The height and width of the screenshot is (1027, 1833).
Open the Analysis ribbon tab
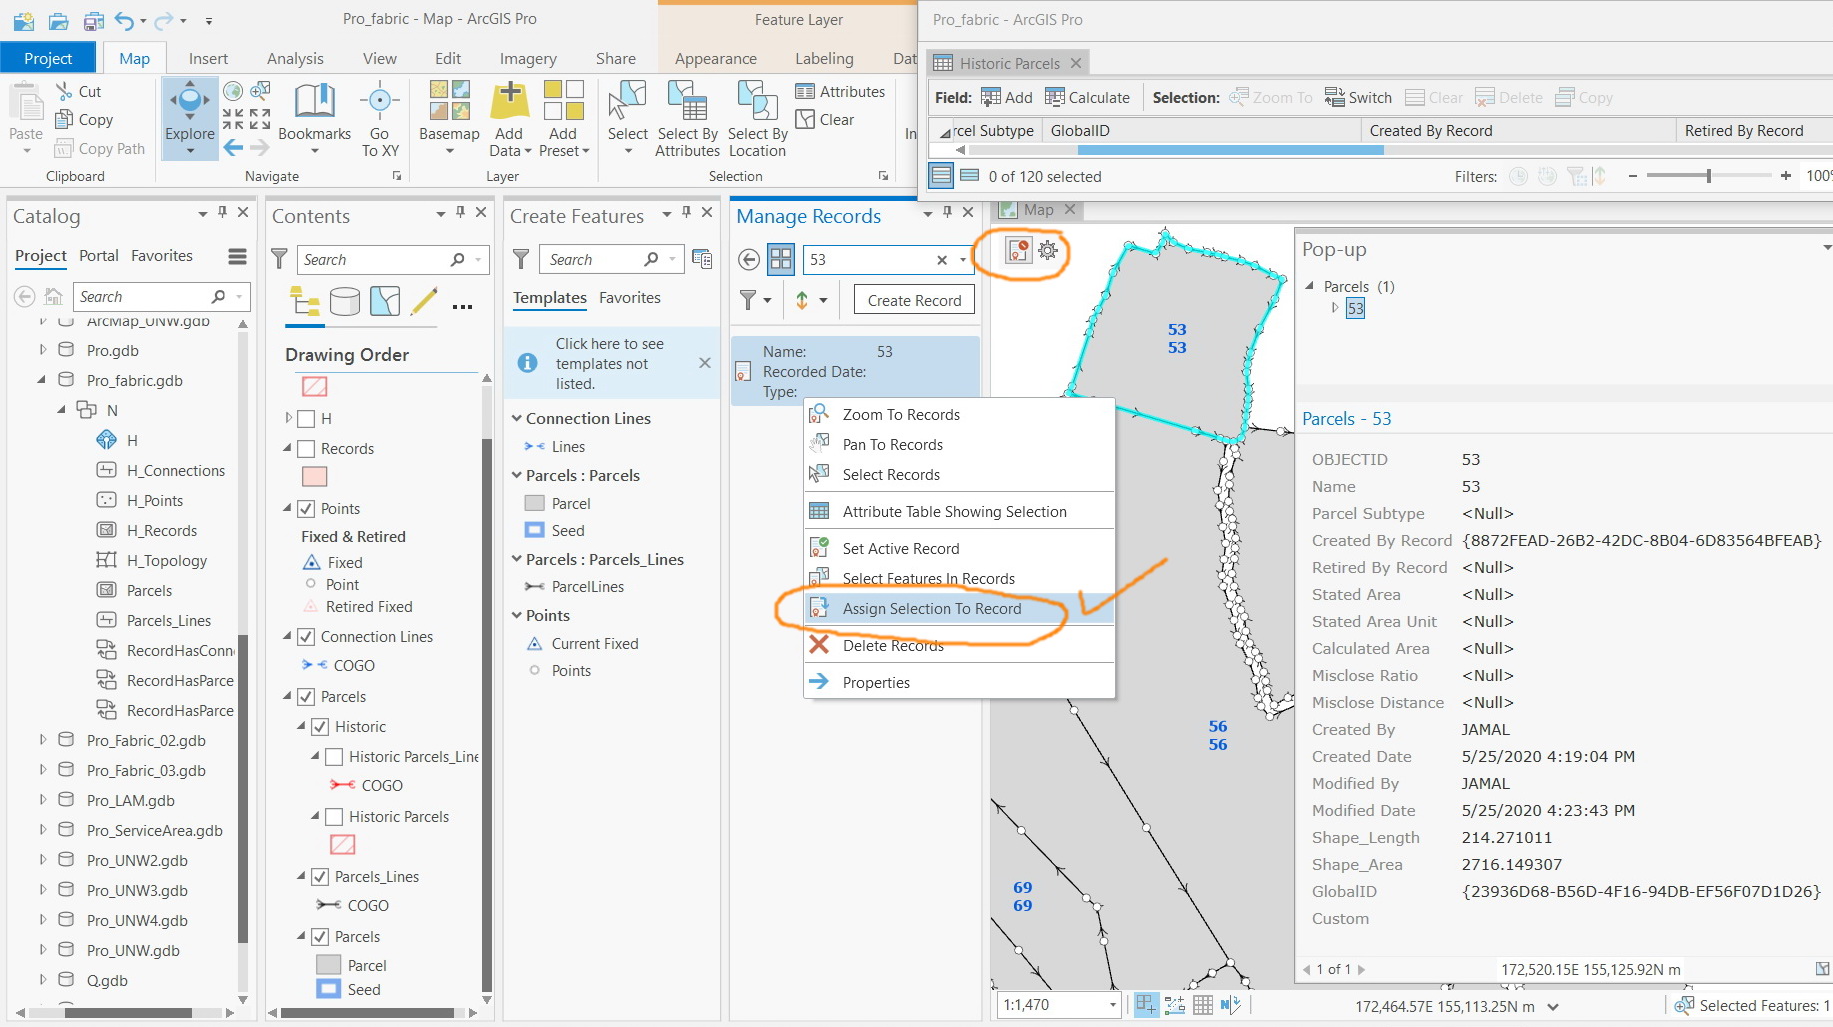(x=295, y=58)
